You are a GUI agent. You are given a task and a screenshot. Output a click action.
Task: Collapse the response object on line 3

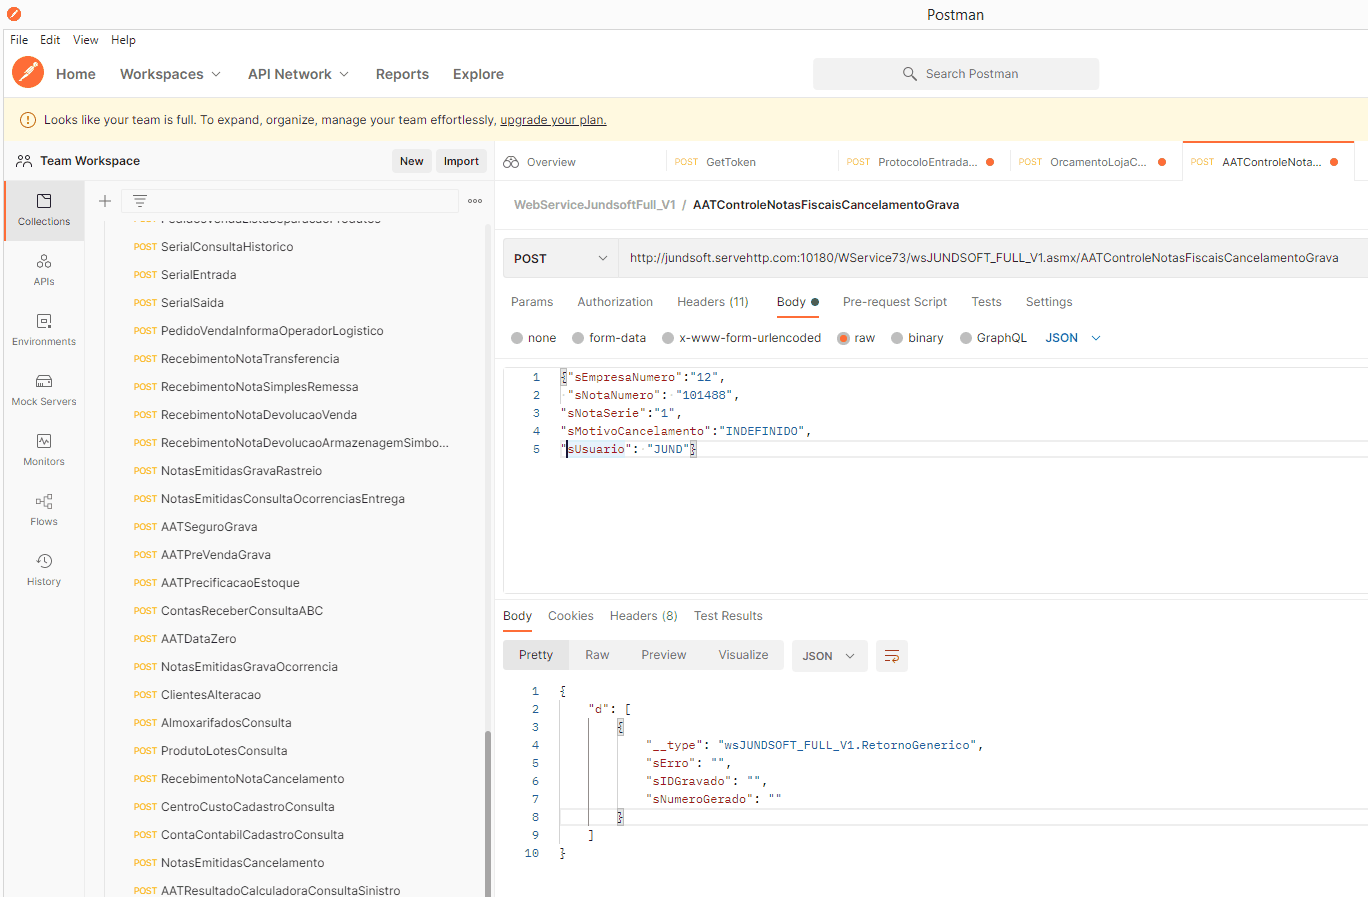[x=620, y=727]
